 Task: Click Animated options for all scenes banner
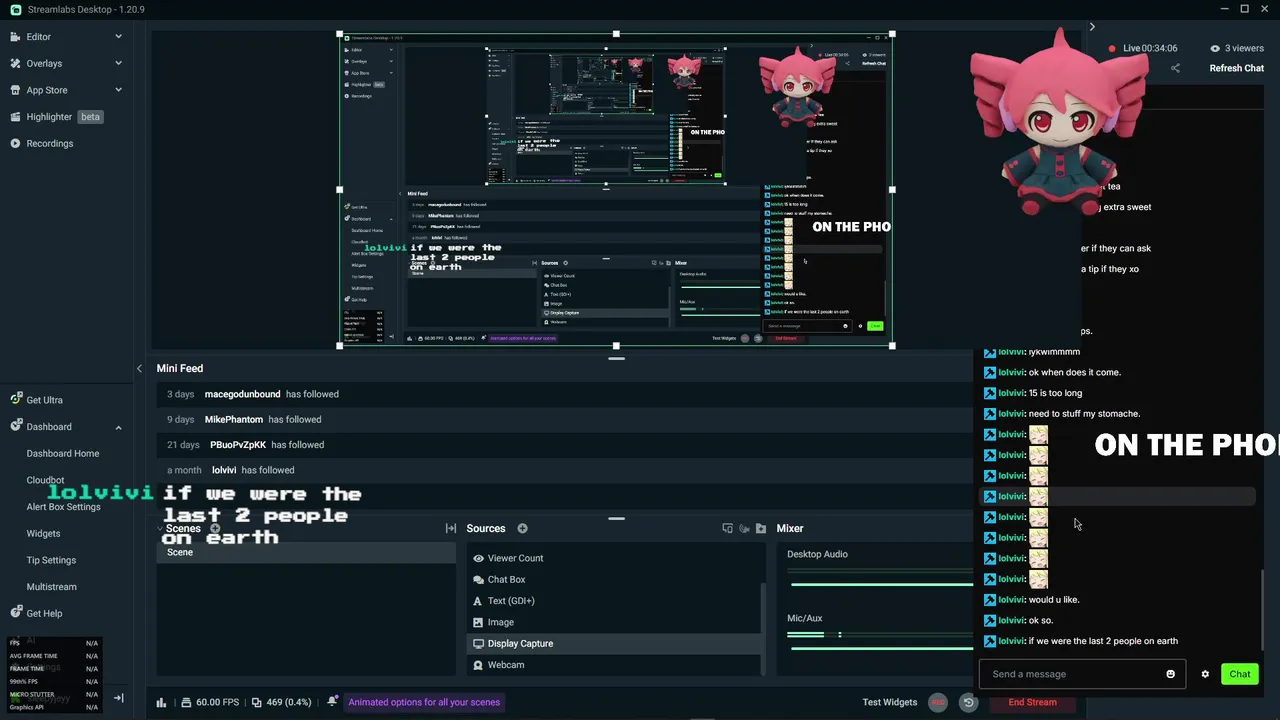(424, 702)
